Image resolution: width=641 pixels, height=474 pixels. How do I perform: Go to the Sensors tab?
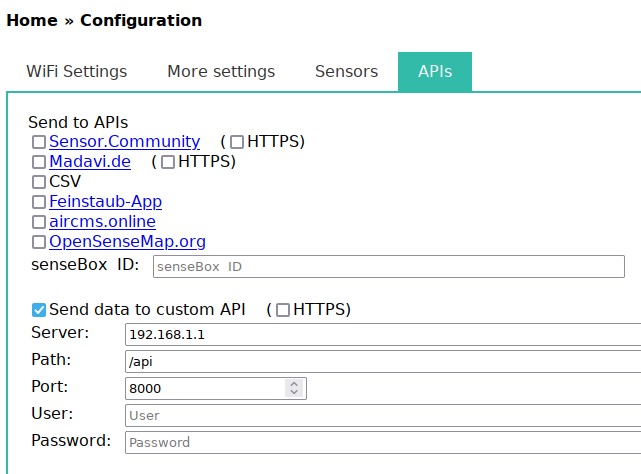(346, 72)
